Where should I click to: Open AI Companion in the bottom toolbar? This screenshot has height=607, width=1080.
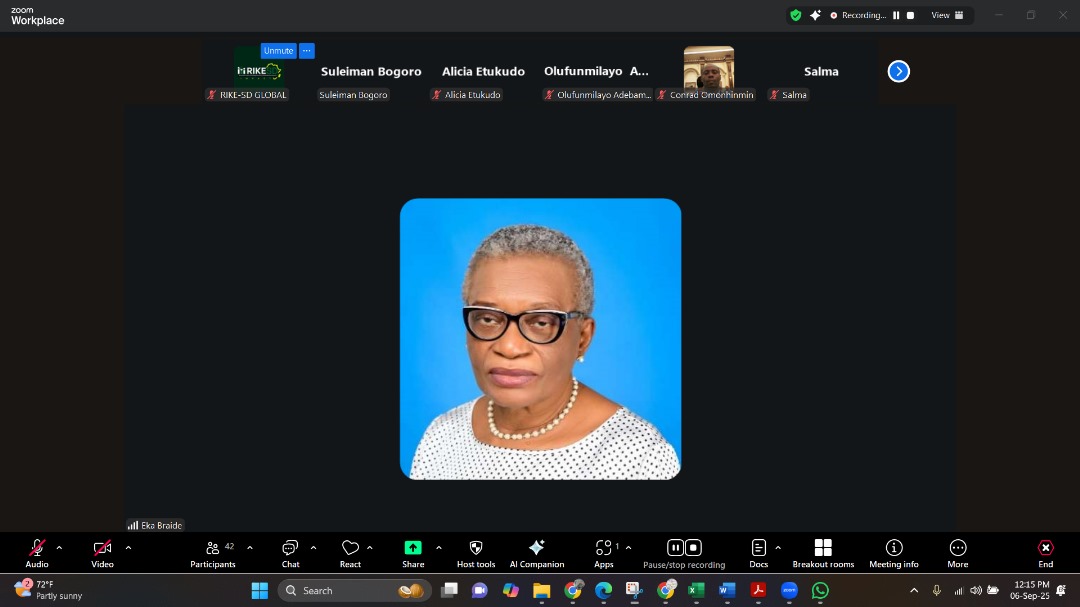click(537, 553)
